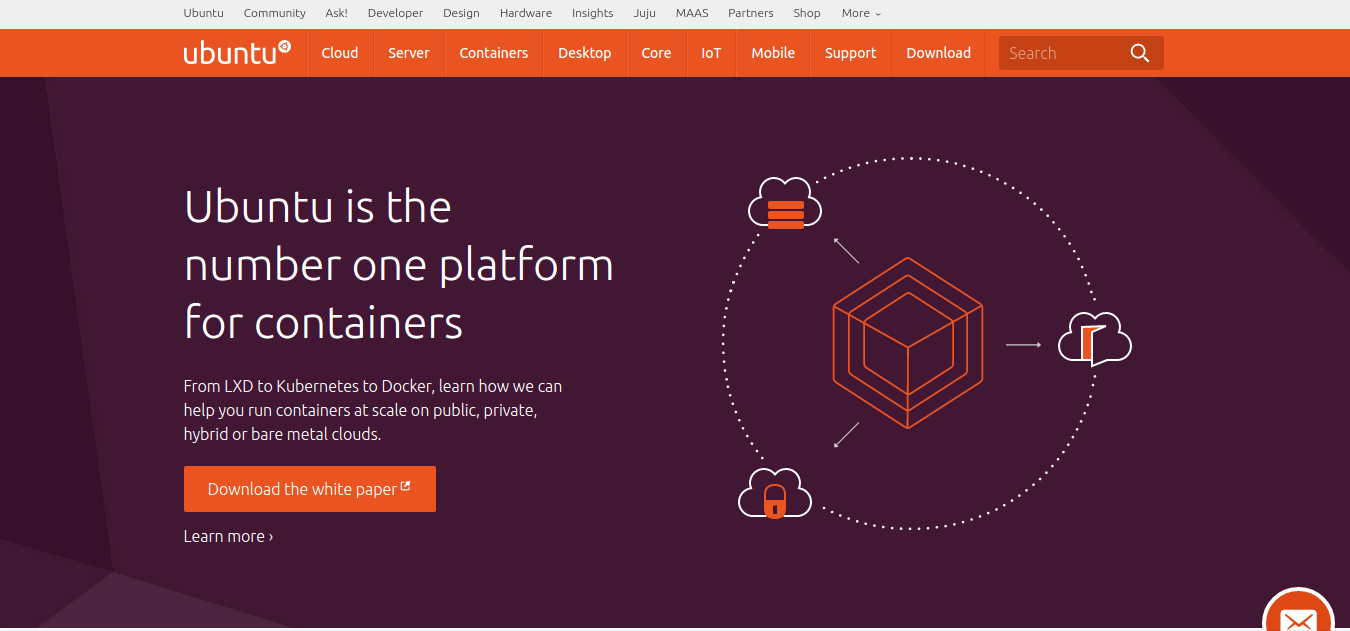Screen dimensions: 1350x631
Task: Open the Developer link
Action: tap(395, 13)
